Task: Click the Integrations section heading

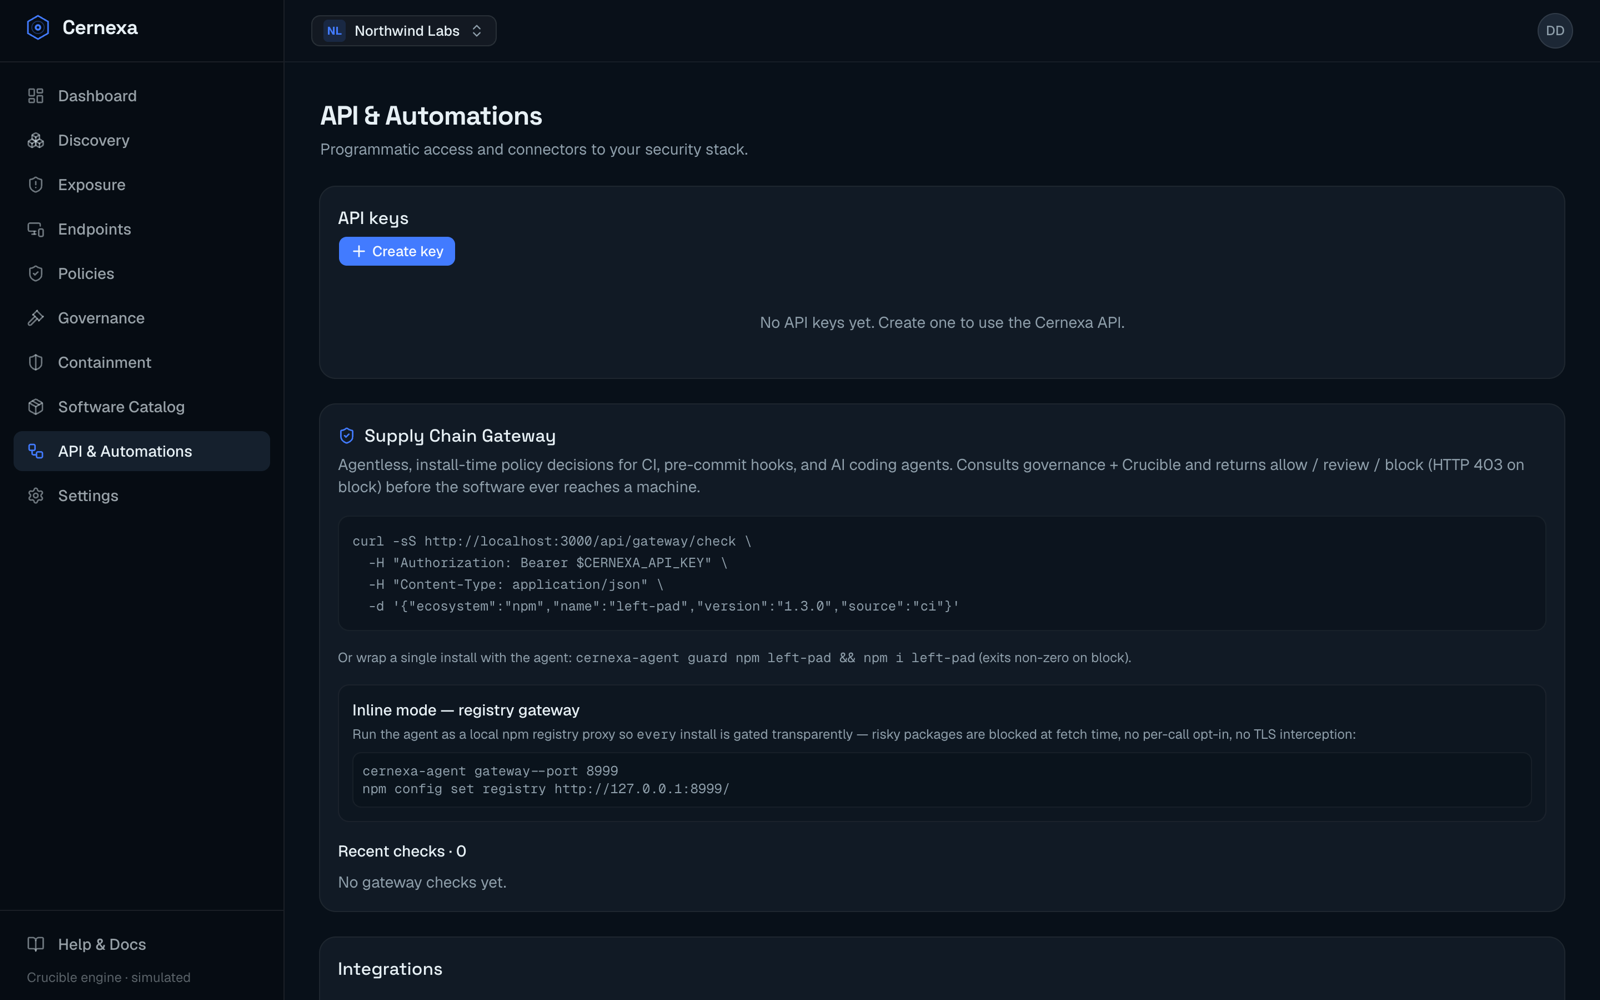Action: [x=390, y=969]
